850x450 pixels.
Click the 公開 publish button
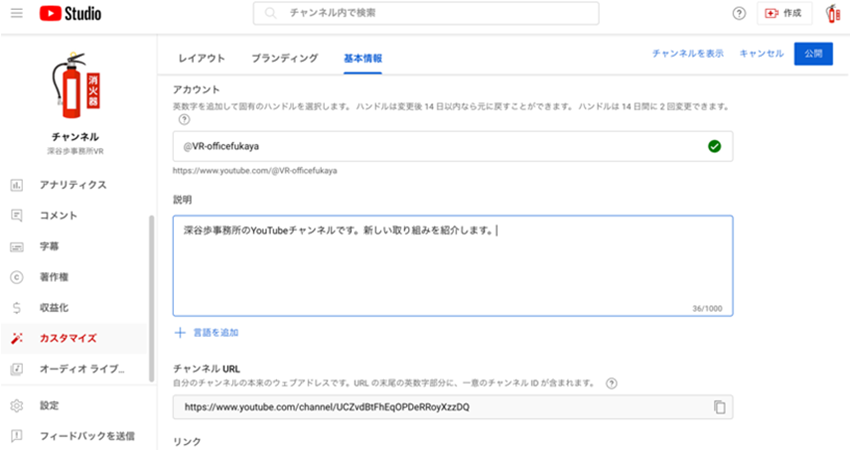point(813,54)
